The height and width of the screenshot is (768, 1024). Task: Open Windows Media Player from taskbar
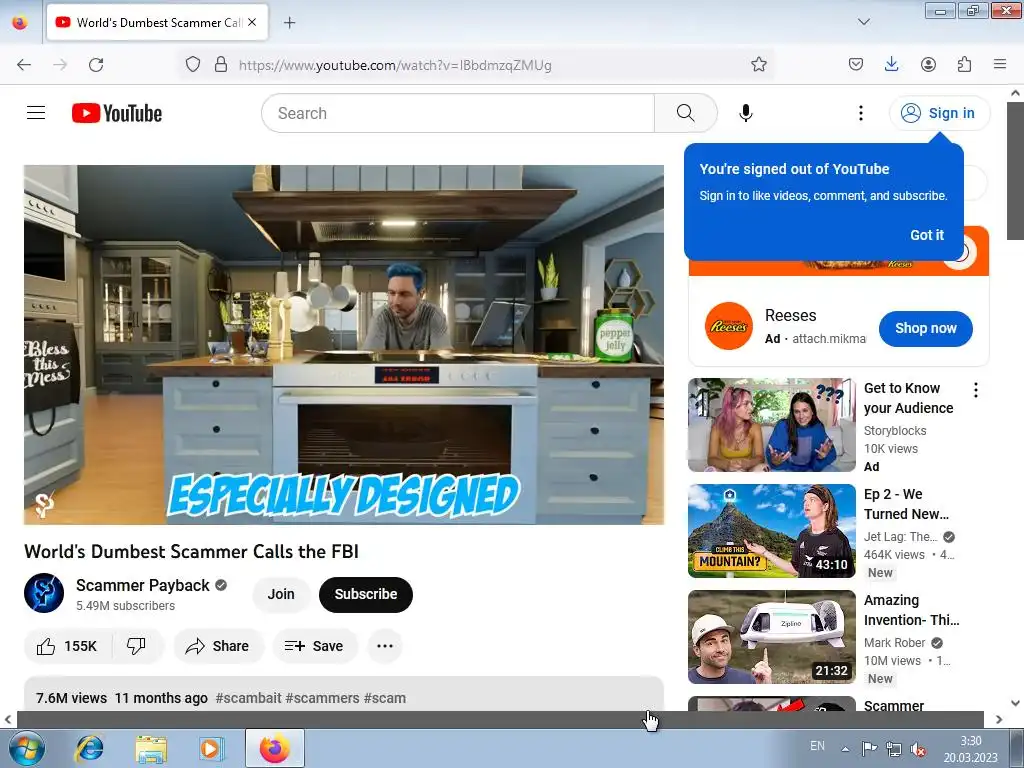click(212, 748)
